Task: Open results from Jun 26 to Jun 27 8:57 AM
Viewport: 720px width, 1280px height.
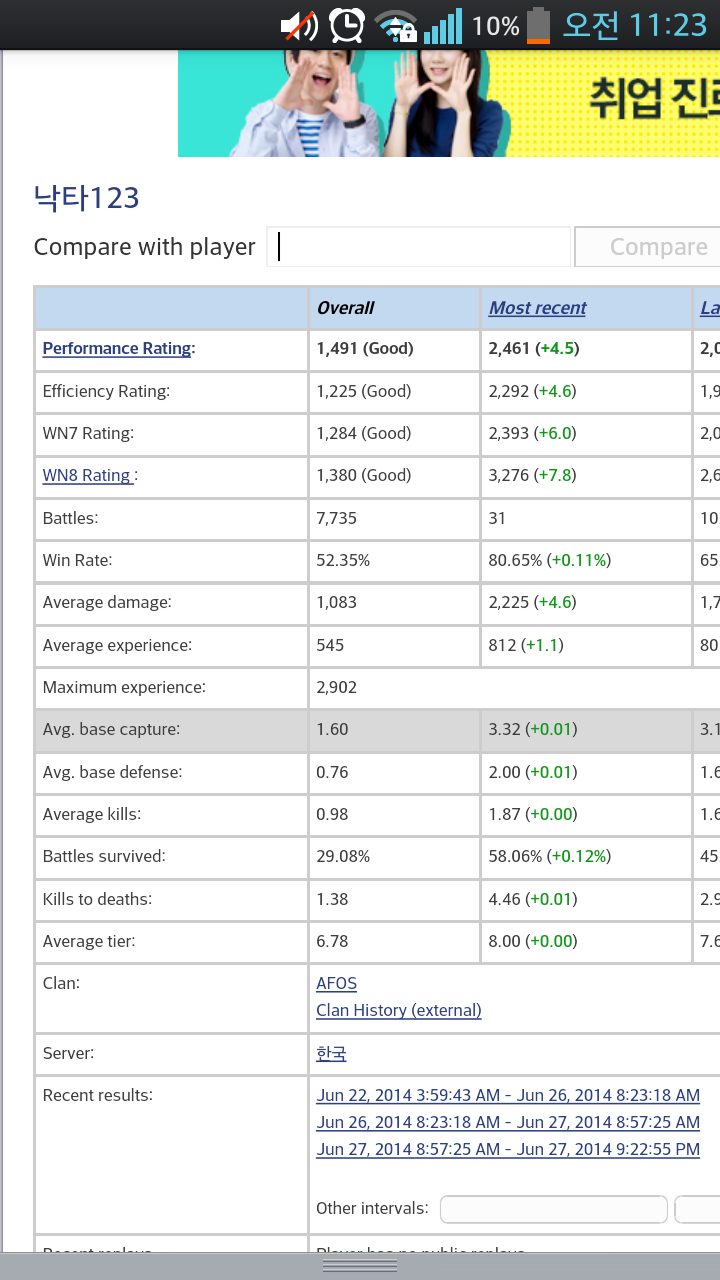Action: click(508, 1123)
